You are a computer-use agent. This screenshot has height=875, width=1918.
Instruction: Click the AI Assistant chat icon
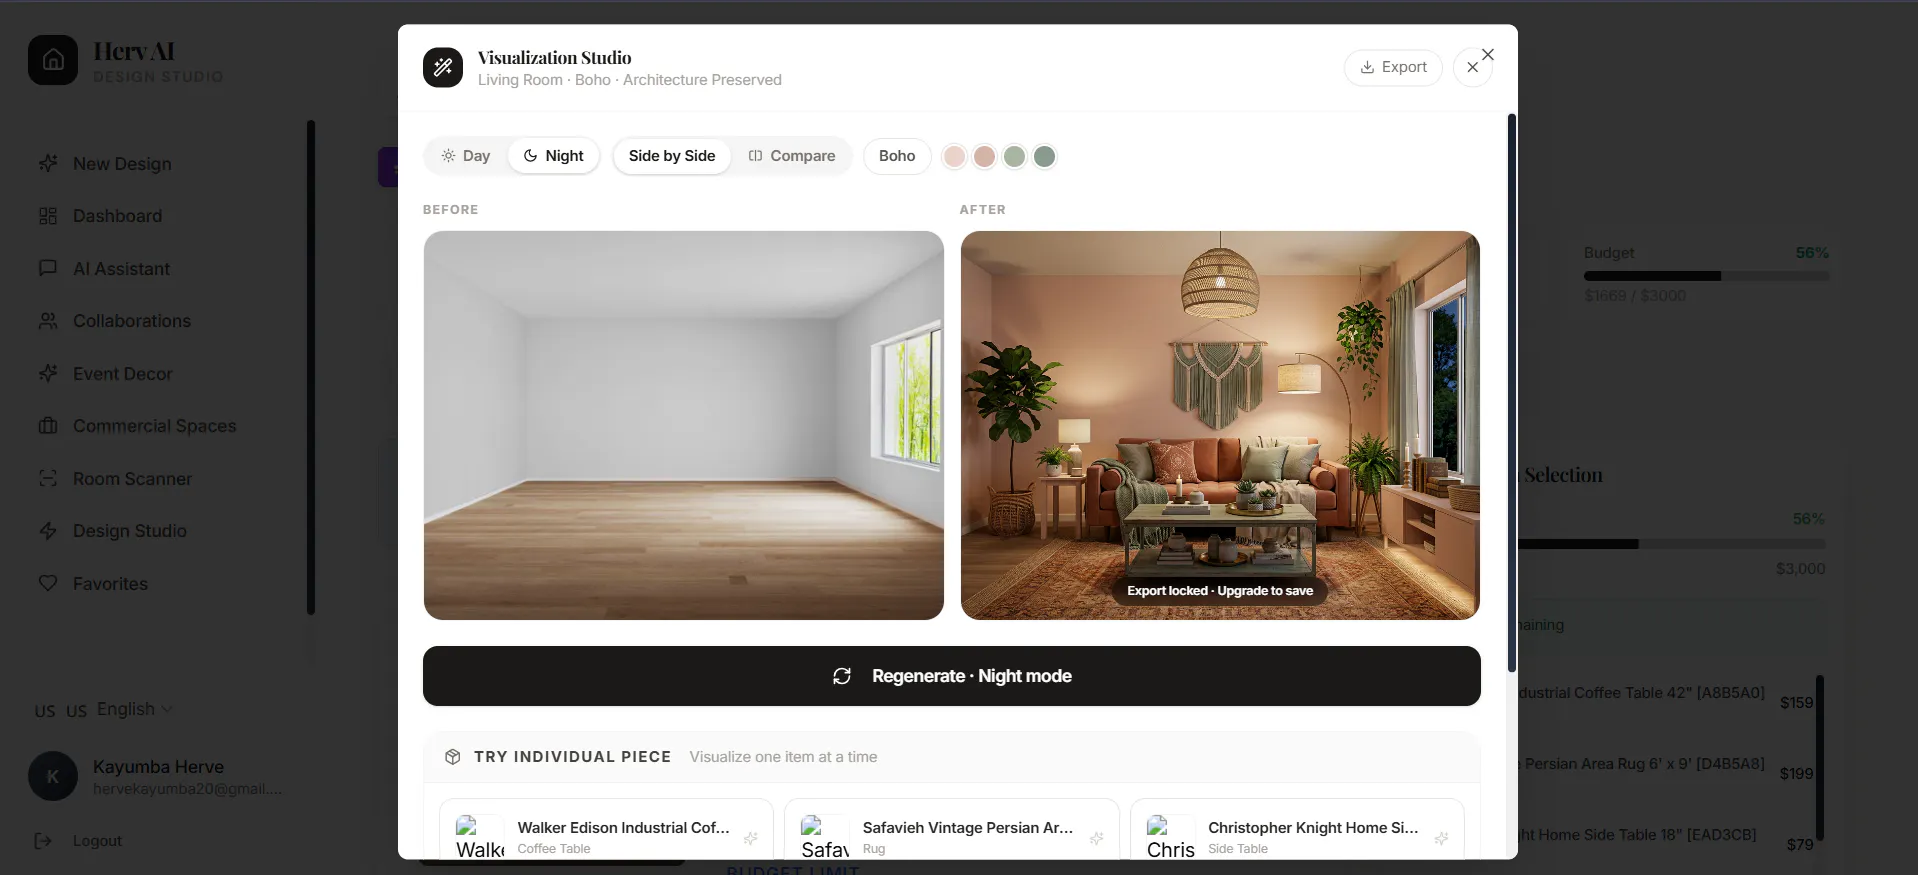tap(48, 268)
